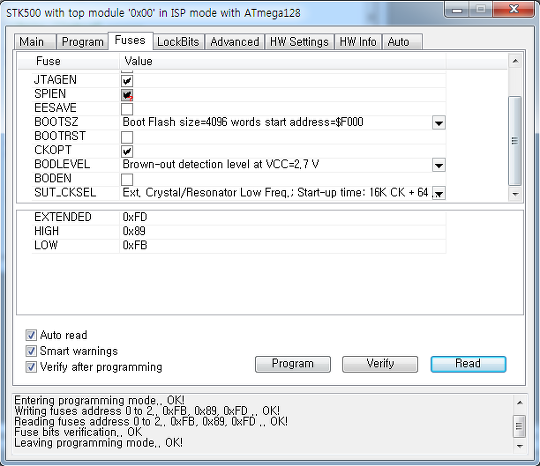Click the fuse list scroll up arrow
Image resolution: width=540 pixels, height=466 pixels.
tap(515, 61)
